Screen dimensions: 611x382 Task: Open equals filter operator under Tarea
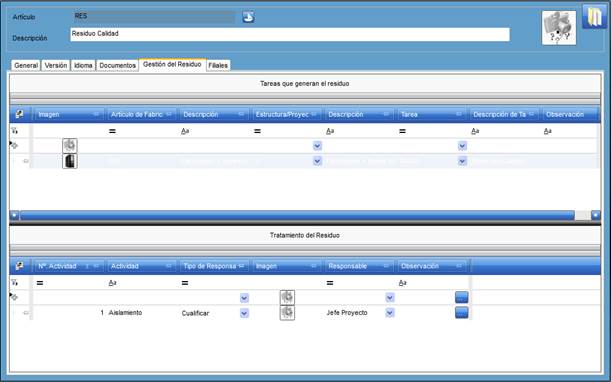402,131
